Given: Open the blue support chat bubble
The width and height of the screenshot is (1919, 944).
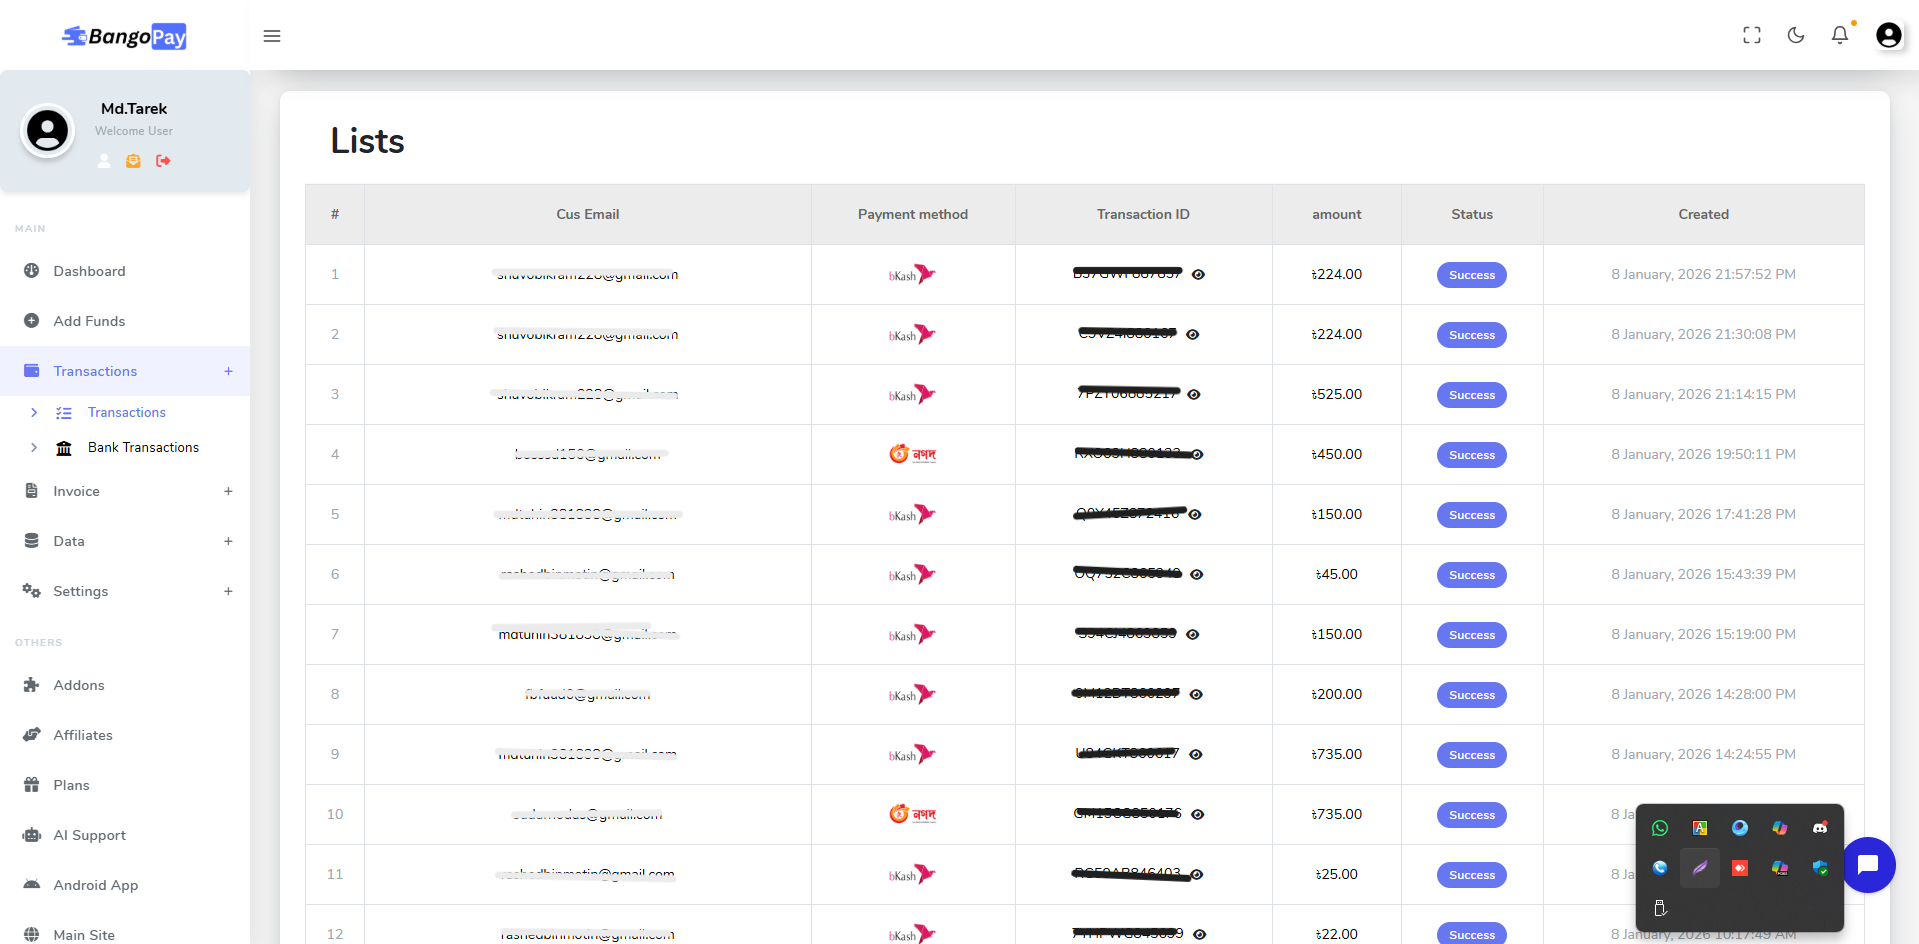Looking at the screenshot, I should click(1868, 865).
